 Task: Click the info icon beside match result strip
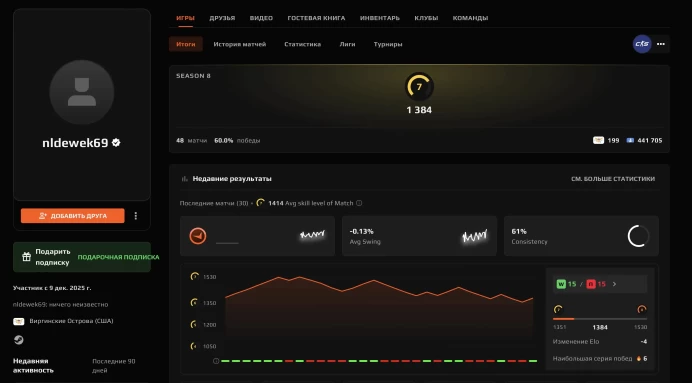[216, 361]
